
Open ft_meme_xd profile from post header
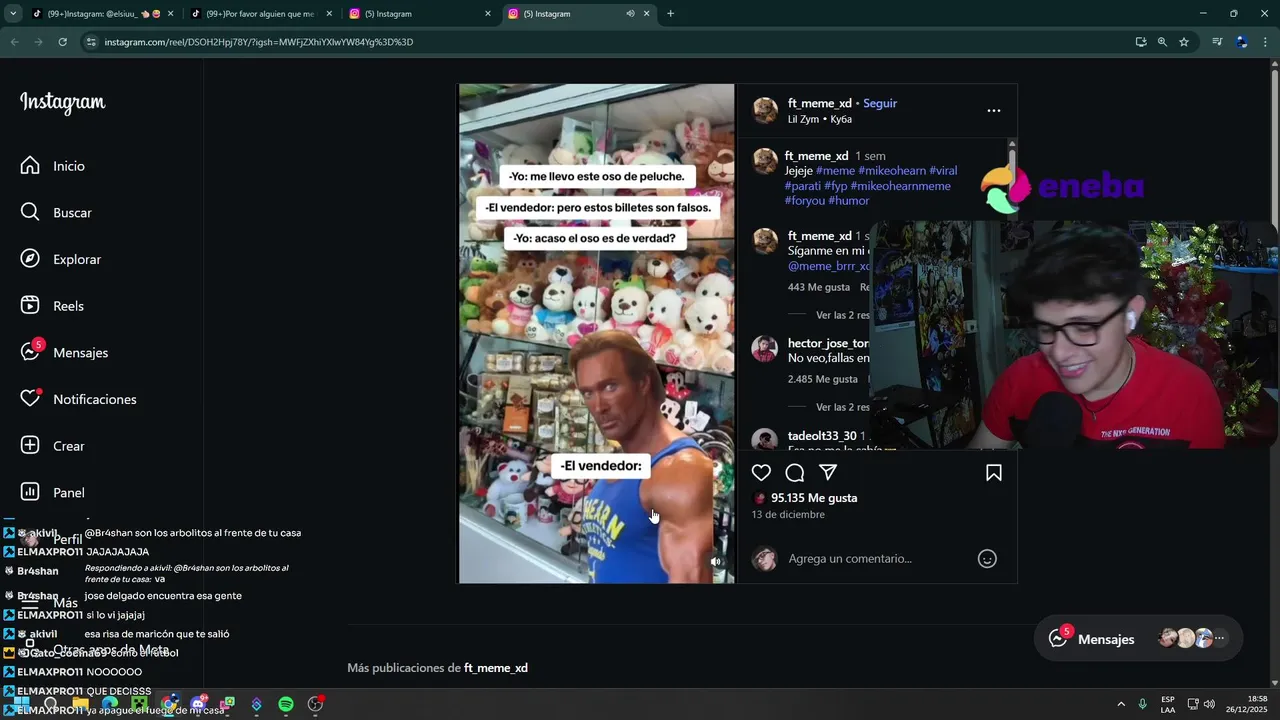[x=820, y=103]
